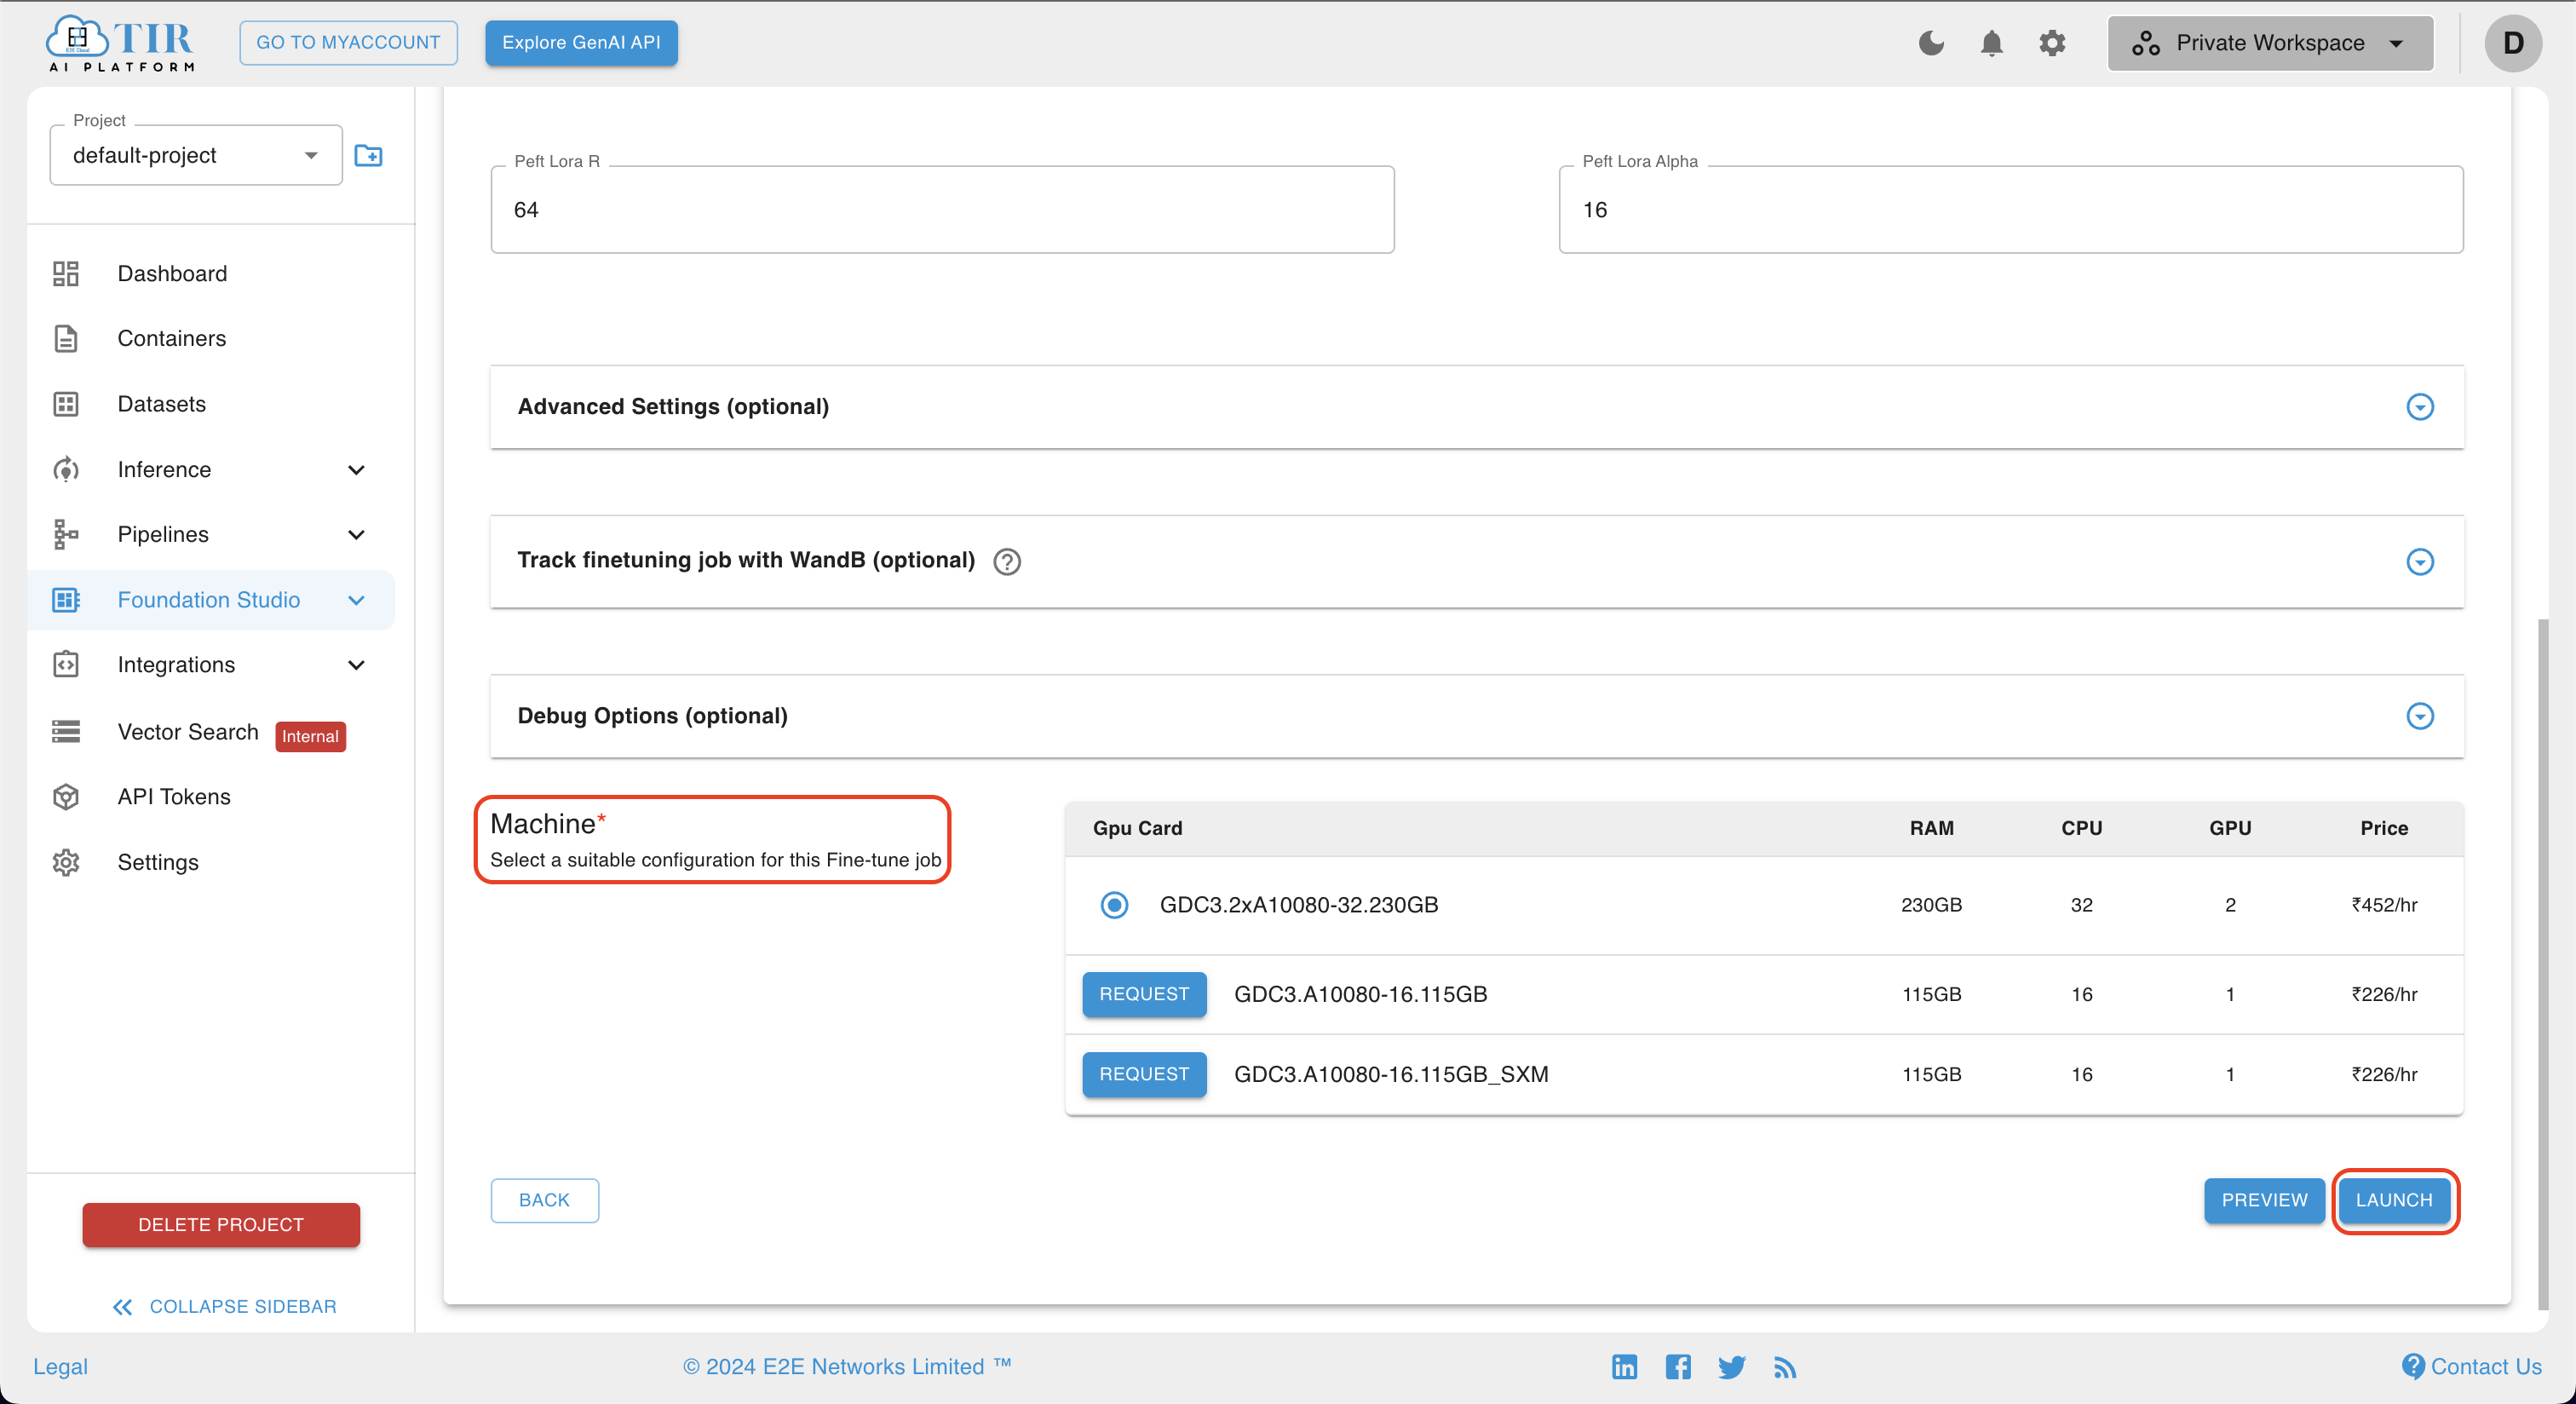Screen dimensions: 2576x1404
Task: Open the Legal footer link
Action: pyautogui.click(x=60, y=1367)
